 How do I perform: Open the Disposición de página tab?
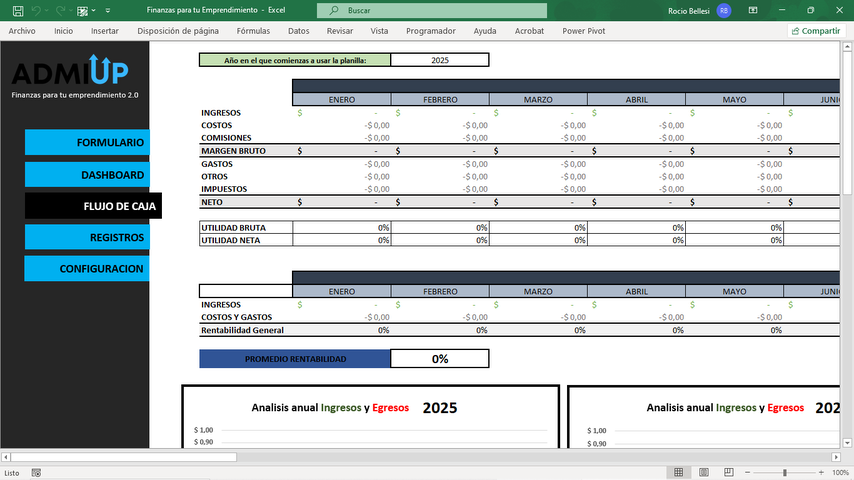pos(178,31)
